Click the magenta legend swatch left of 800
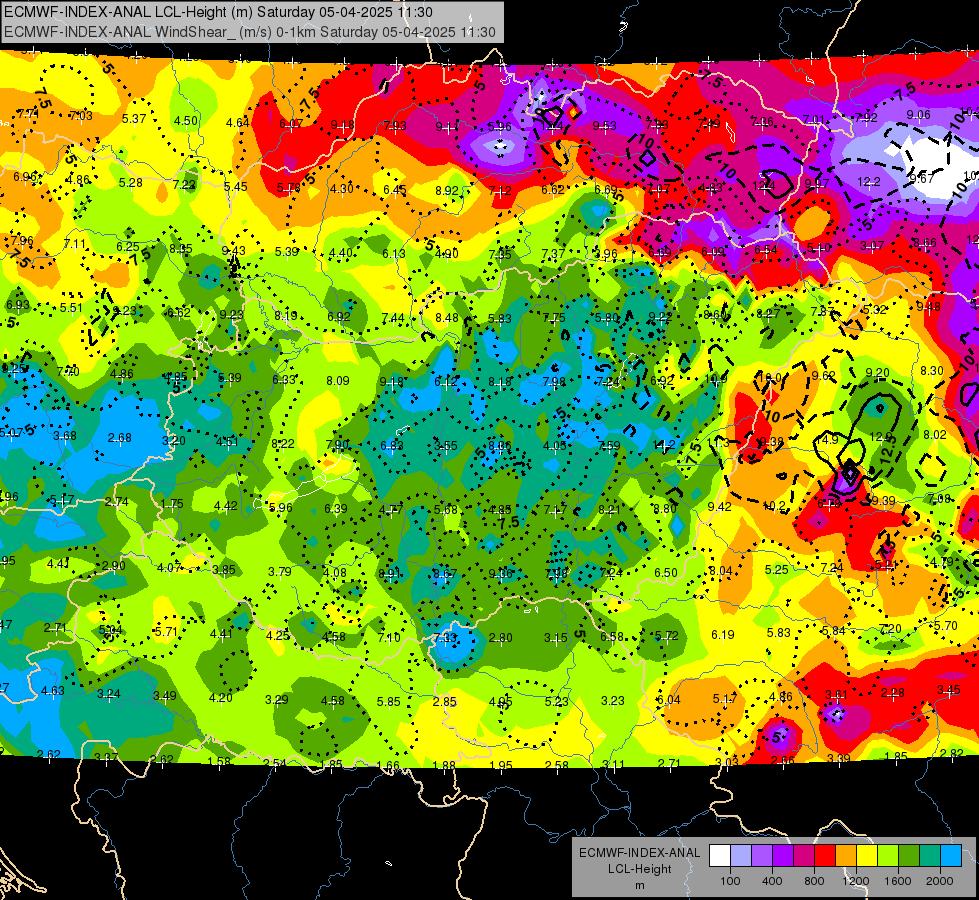 tap(804, 856)
